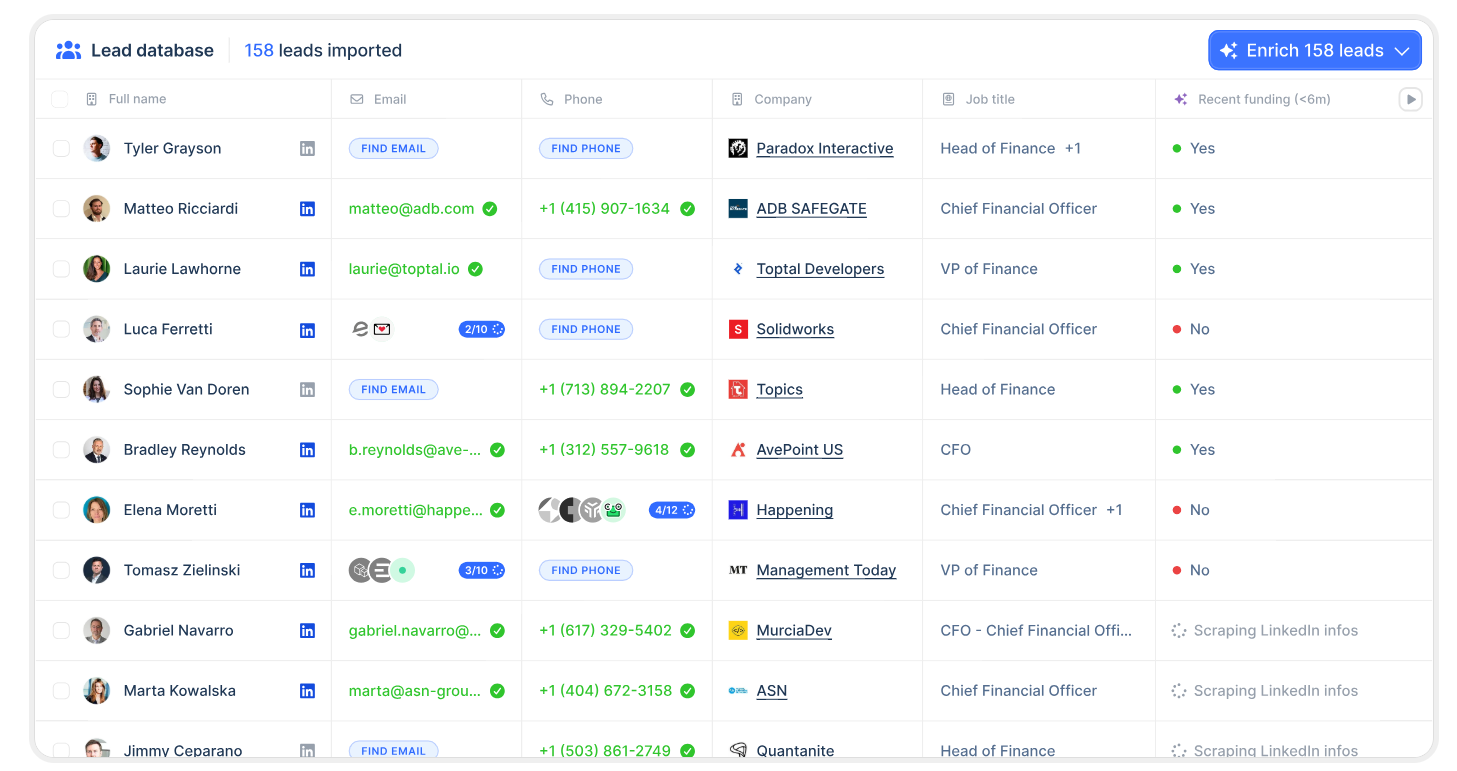This screenshot has width=1457, height=771.
Task: Check the box for Matteo Ricciardi
Action: (x=61, y=209)
